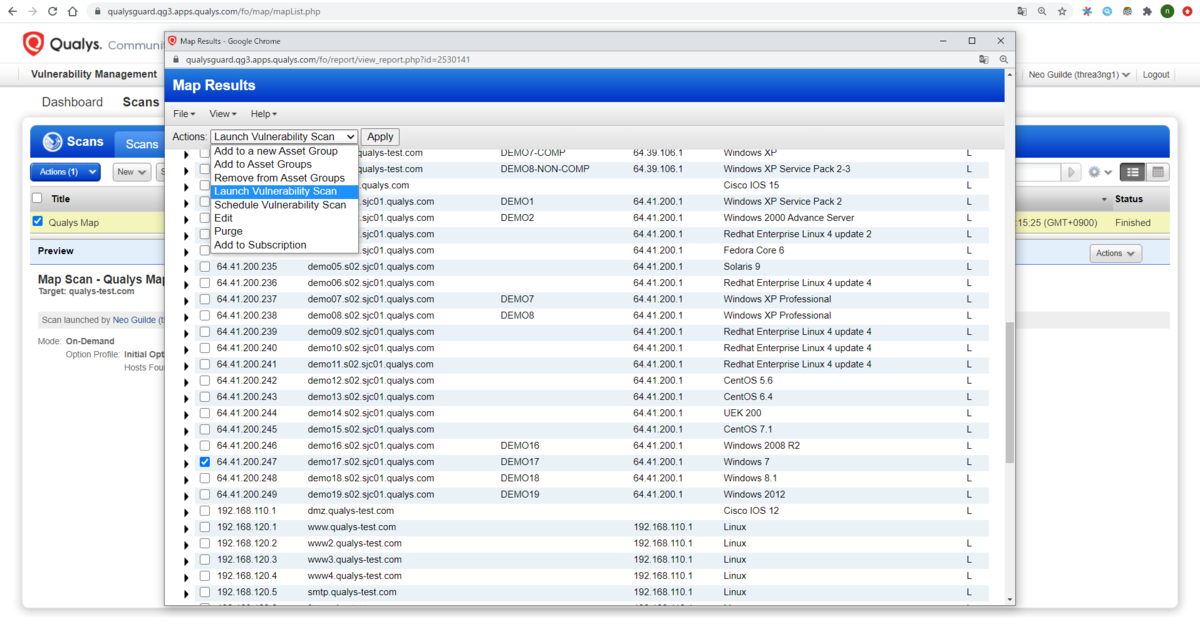
Task: Open the Dashboard tab in main window
Action: 72,102
